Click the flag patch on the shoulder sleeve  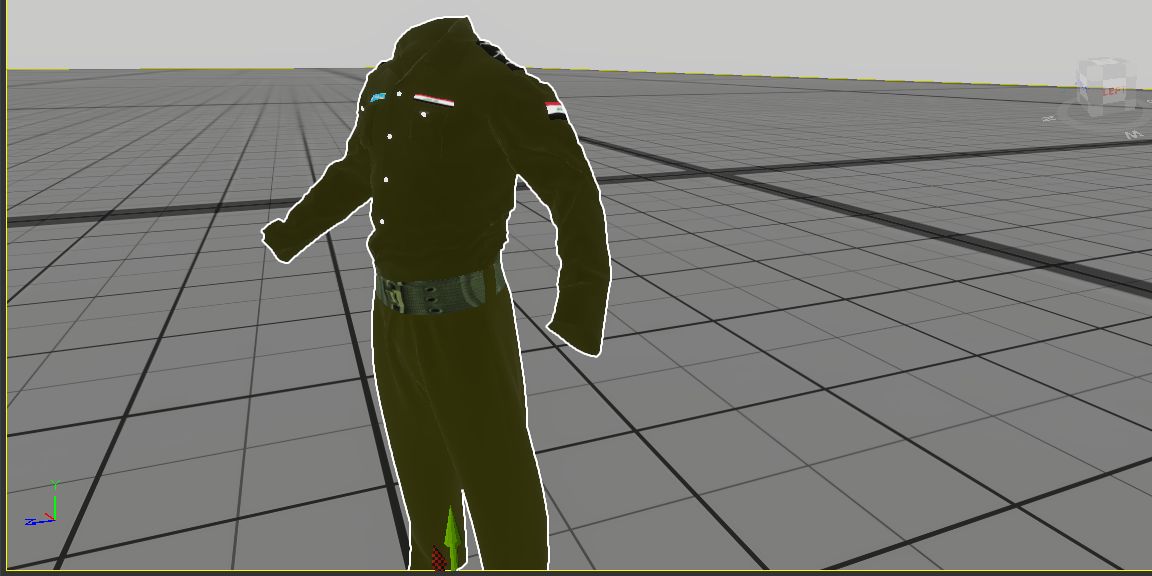[x=554, y=110]
